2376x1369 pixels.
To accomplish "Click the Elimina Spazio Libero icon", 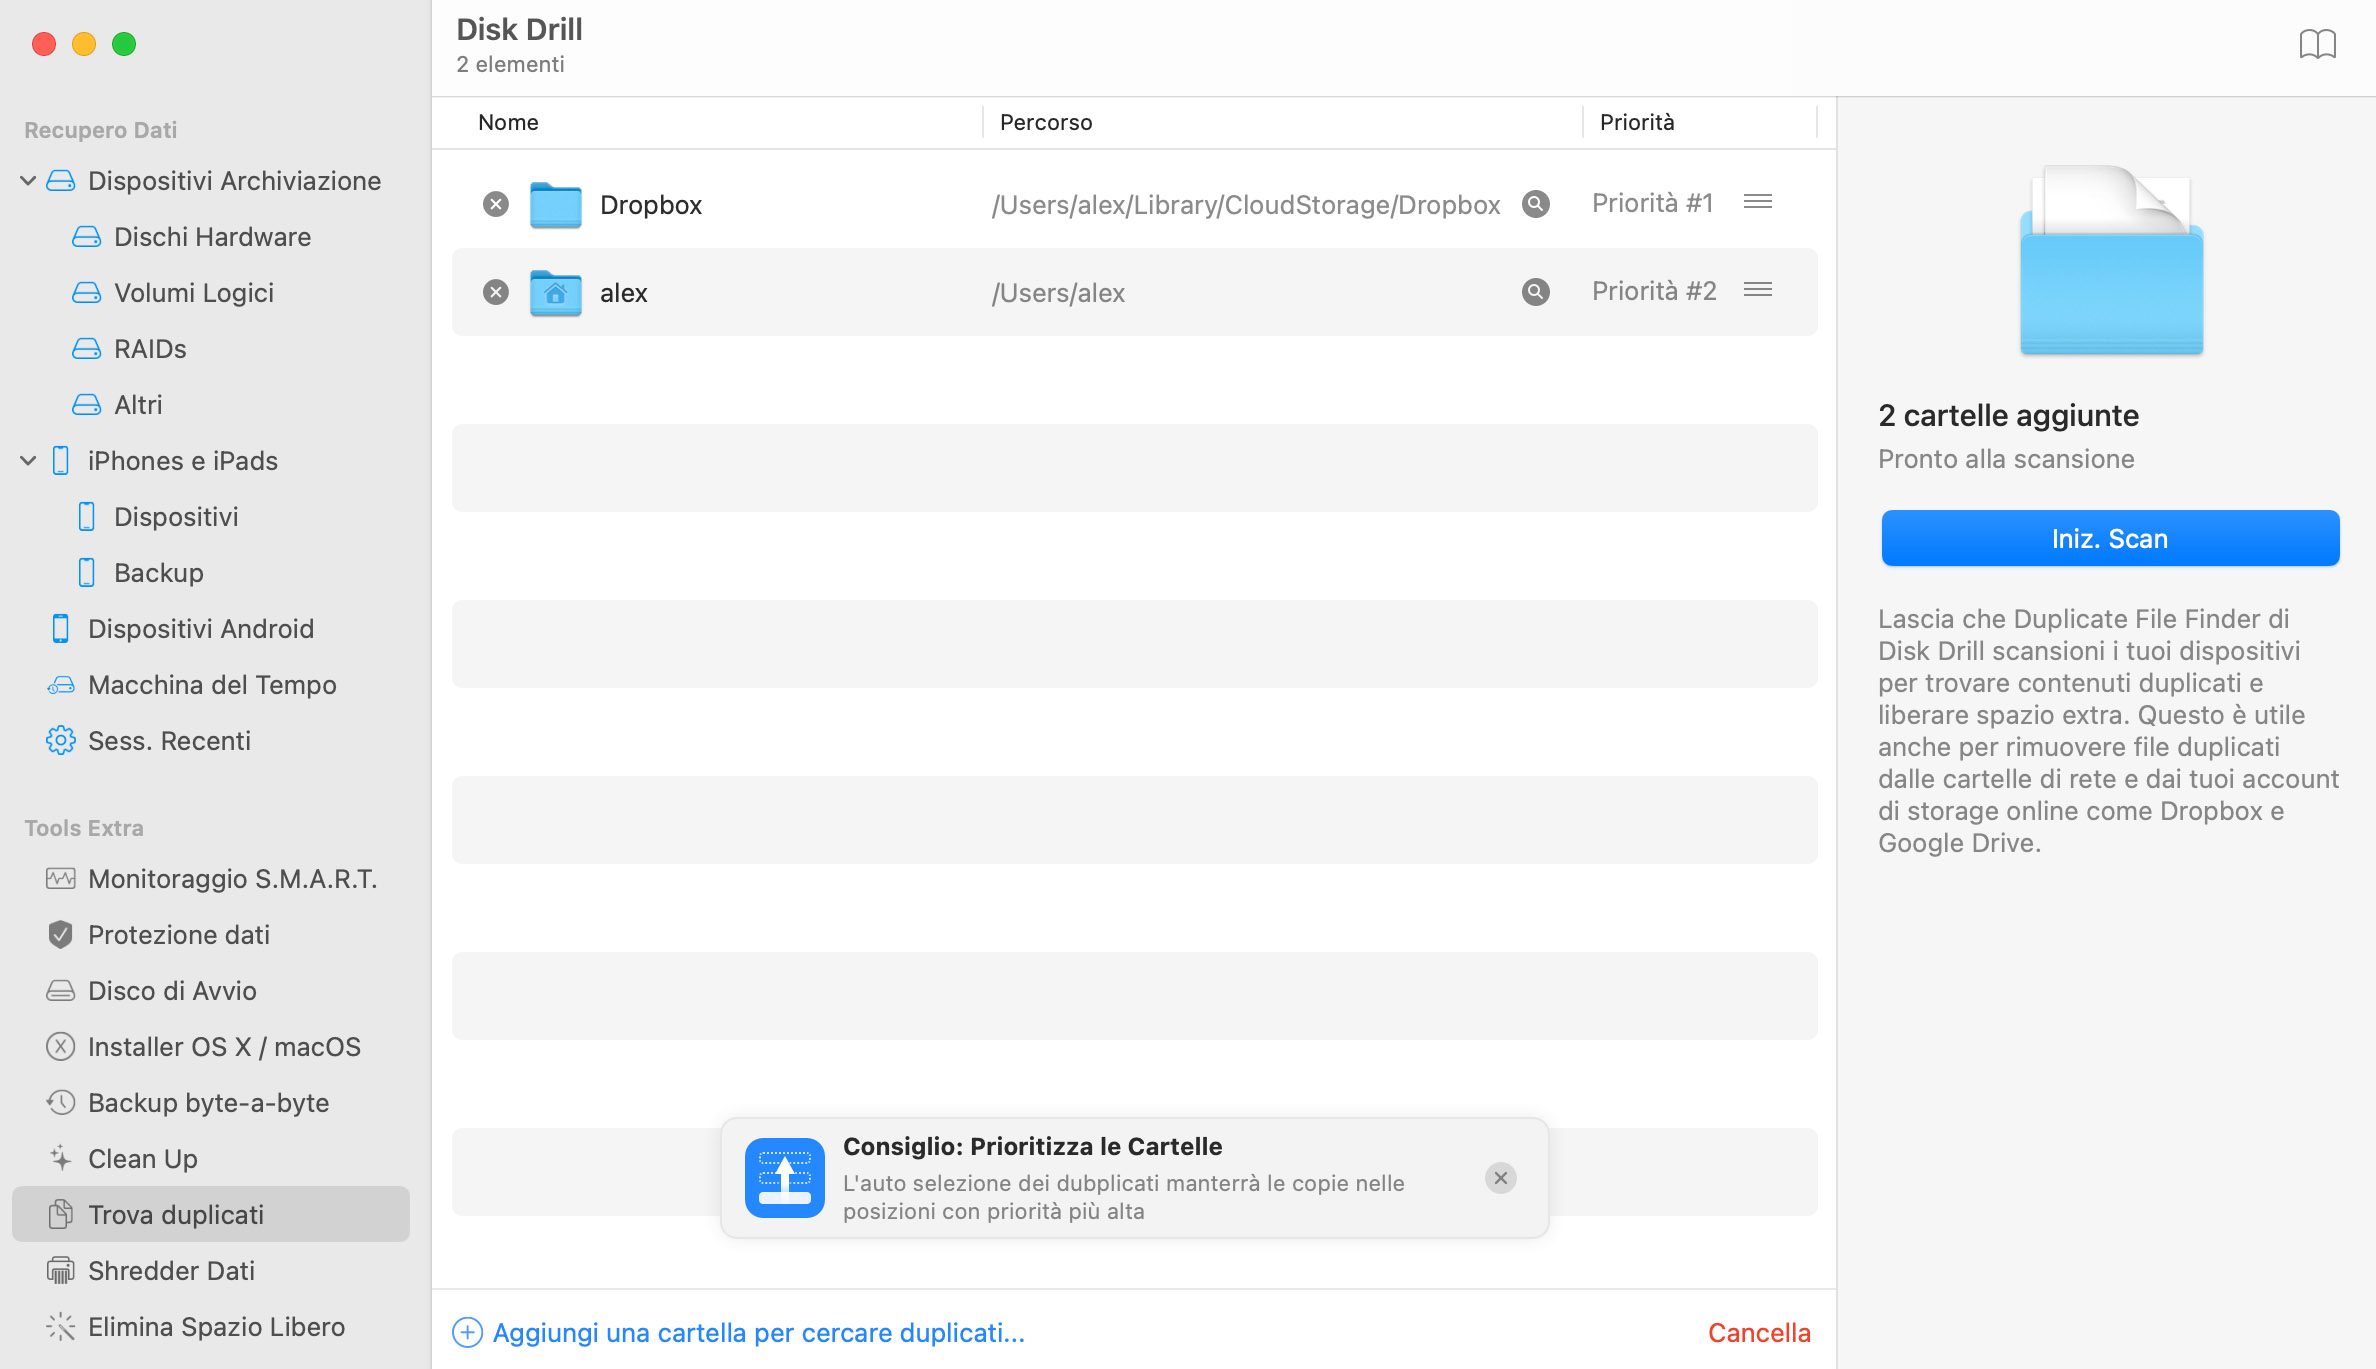I will coord(61,1327).
